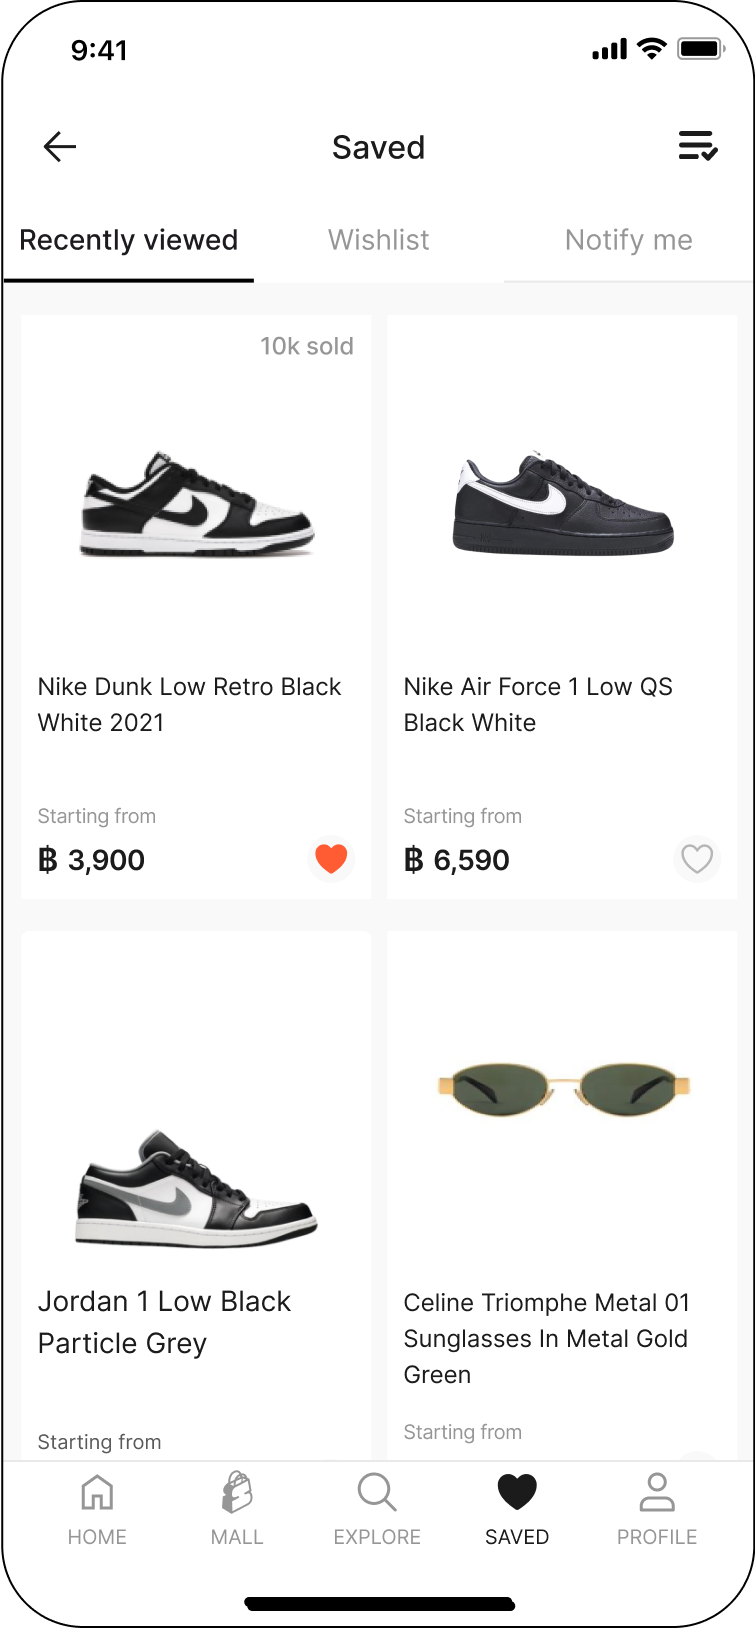755x1628 pixels.
Task: Check the battery status icon
Action: click(x=700, y=49)
